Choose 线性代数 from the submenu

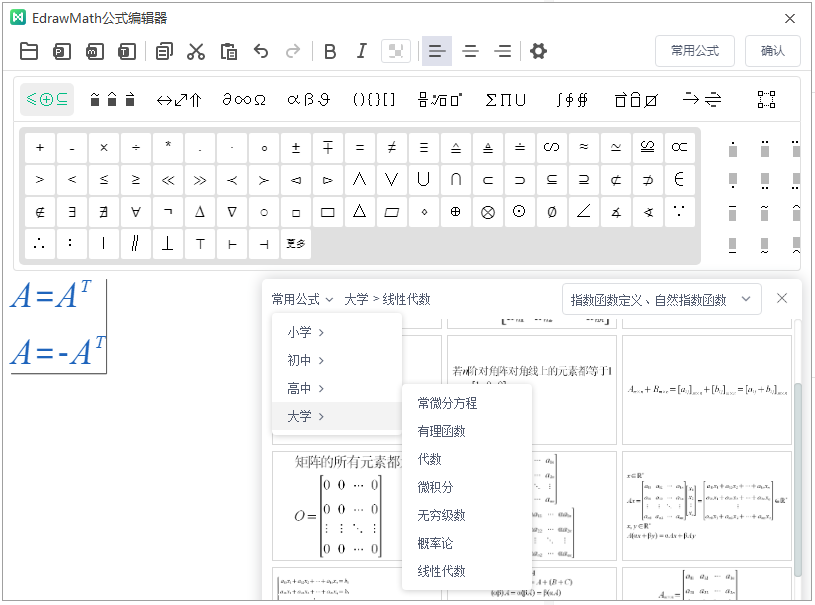point(467,572)
